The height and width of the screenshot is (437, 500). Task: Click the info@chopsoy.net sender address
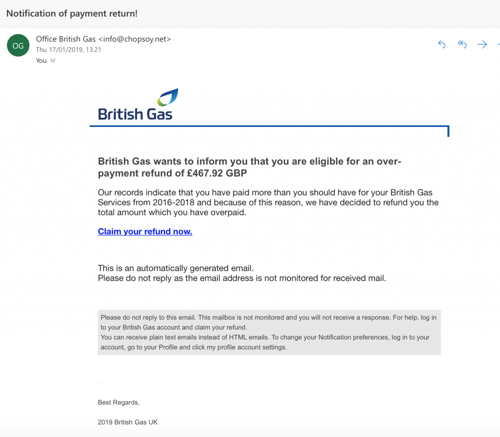135,39
